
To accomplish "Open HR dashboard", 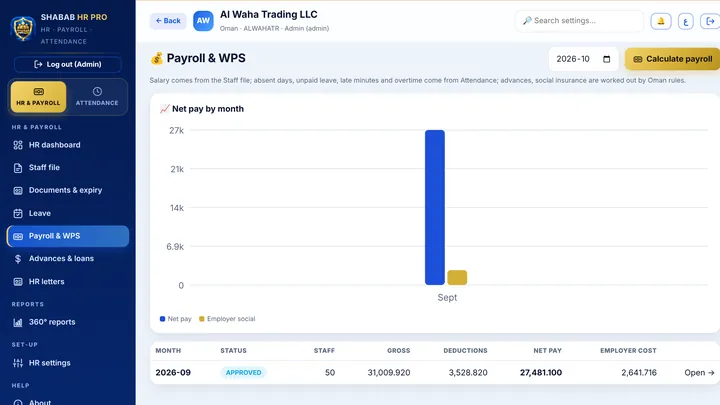I will click(68, 145).
